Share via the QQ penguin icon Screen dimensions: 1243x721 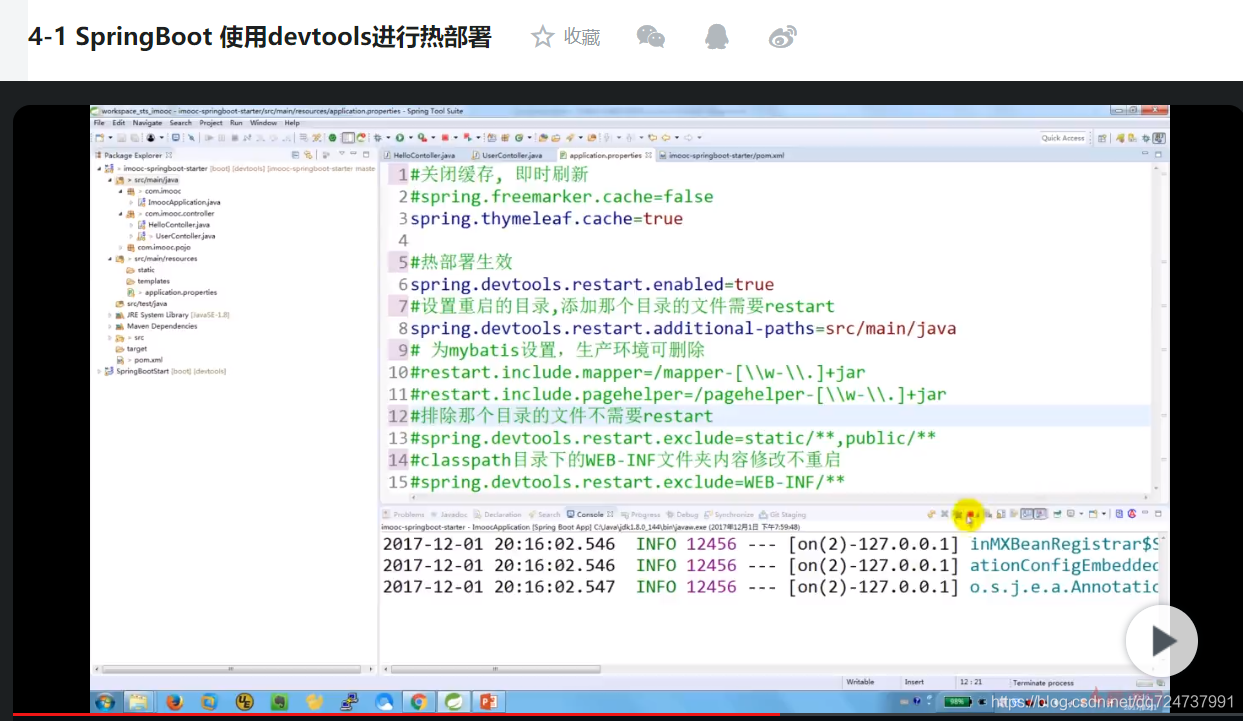point(717,37)
